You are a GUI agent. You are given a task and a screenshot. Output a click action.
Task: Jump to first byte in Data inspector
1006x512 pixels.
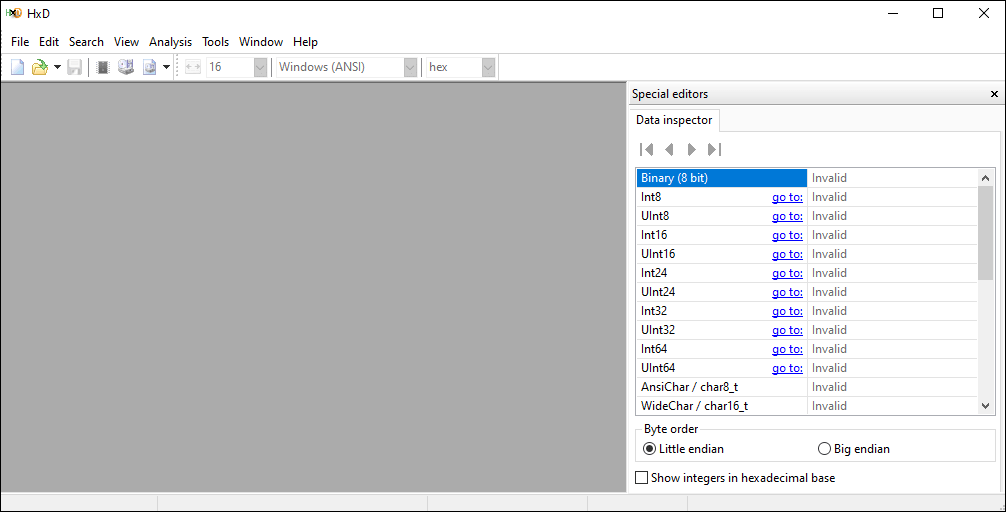(x=647, y=149)
